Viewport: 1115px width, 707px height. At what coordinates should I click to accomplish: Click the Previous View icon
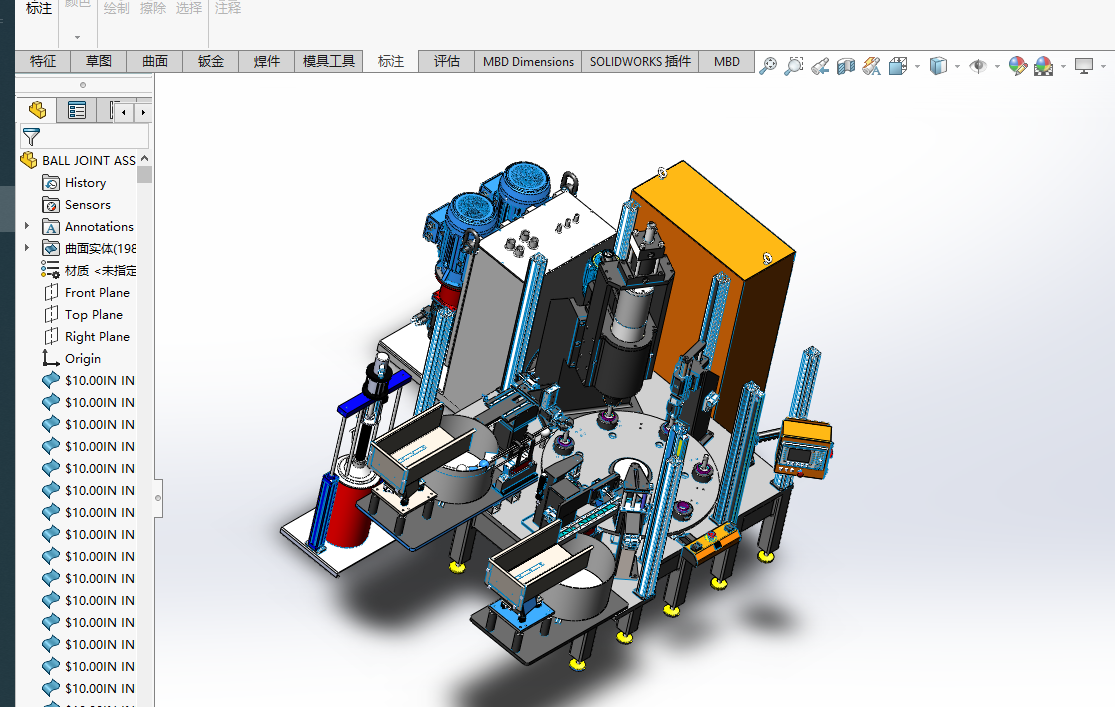820,66
